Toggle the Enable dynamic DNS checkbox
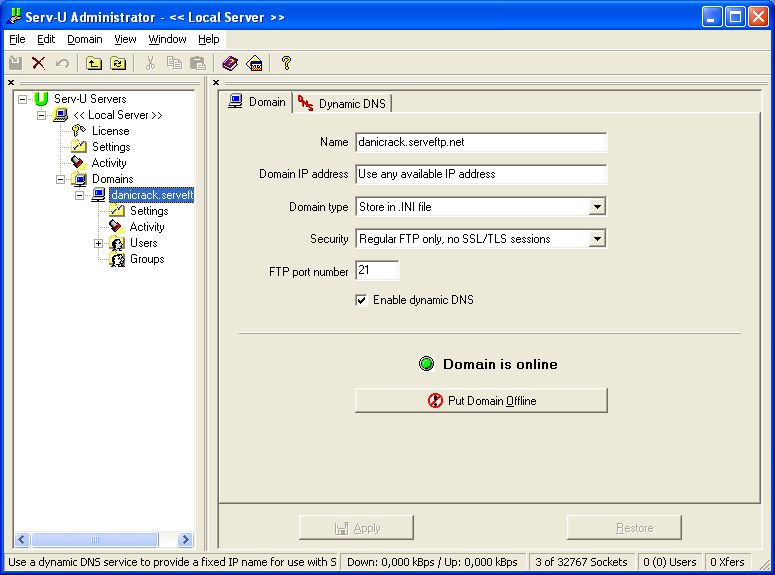 pyautogui.click(x=361, y=300)
